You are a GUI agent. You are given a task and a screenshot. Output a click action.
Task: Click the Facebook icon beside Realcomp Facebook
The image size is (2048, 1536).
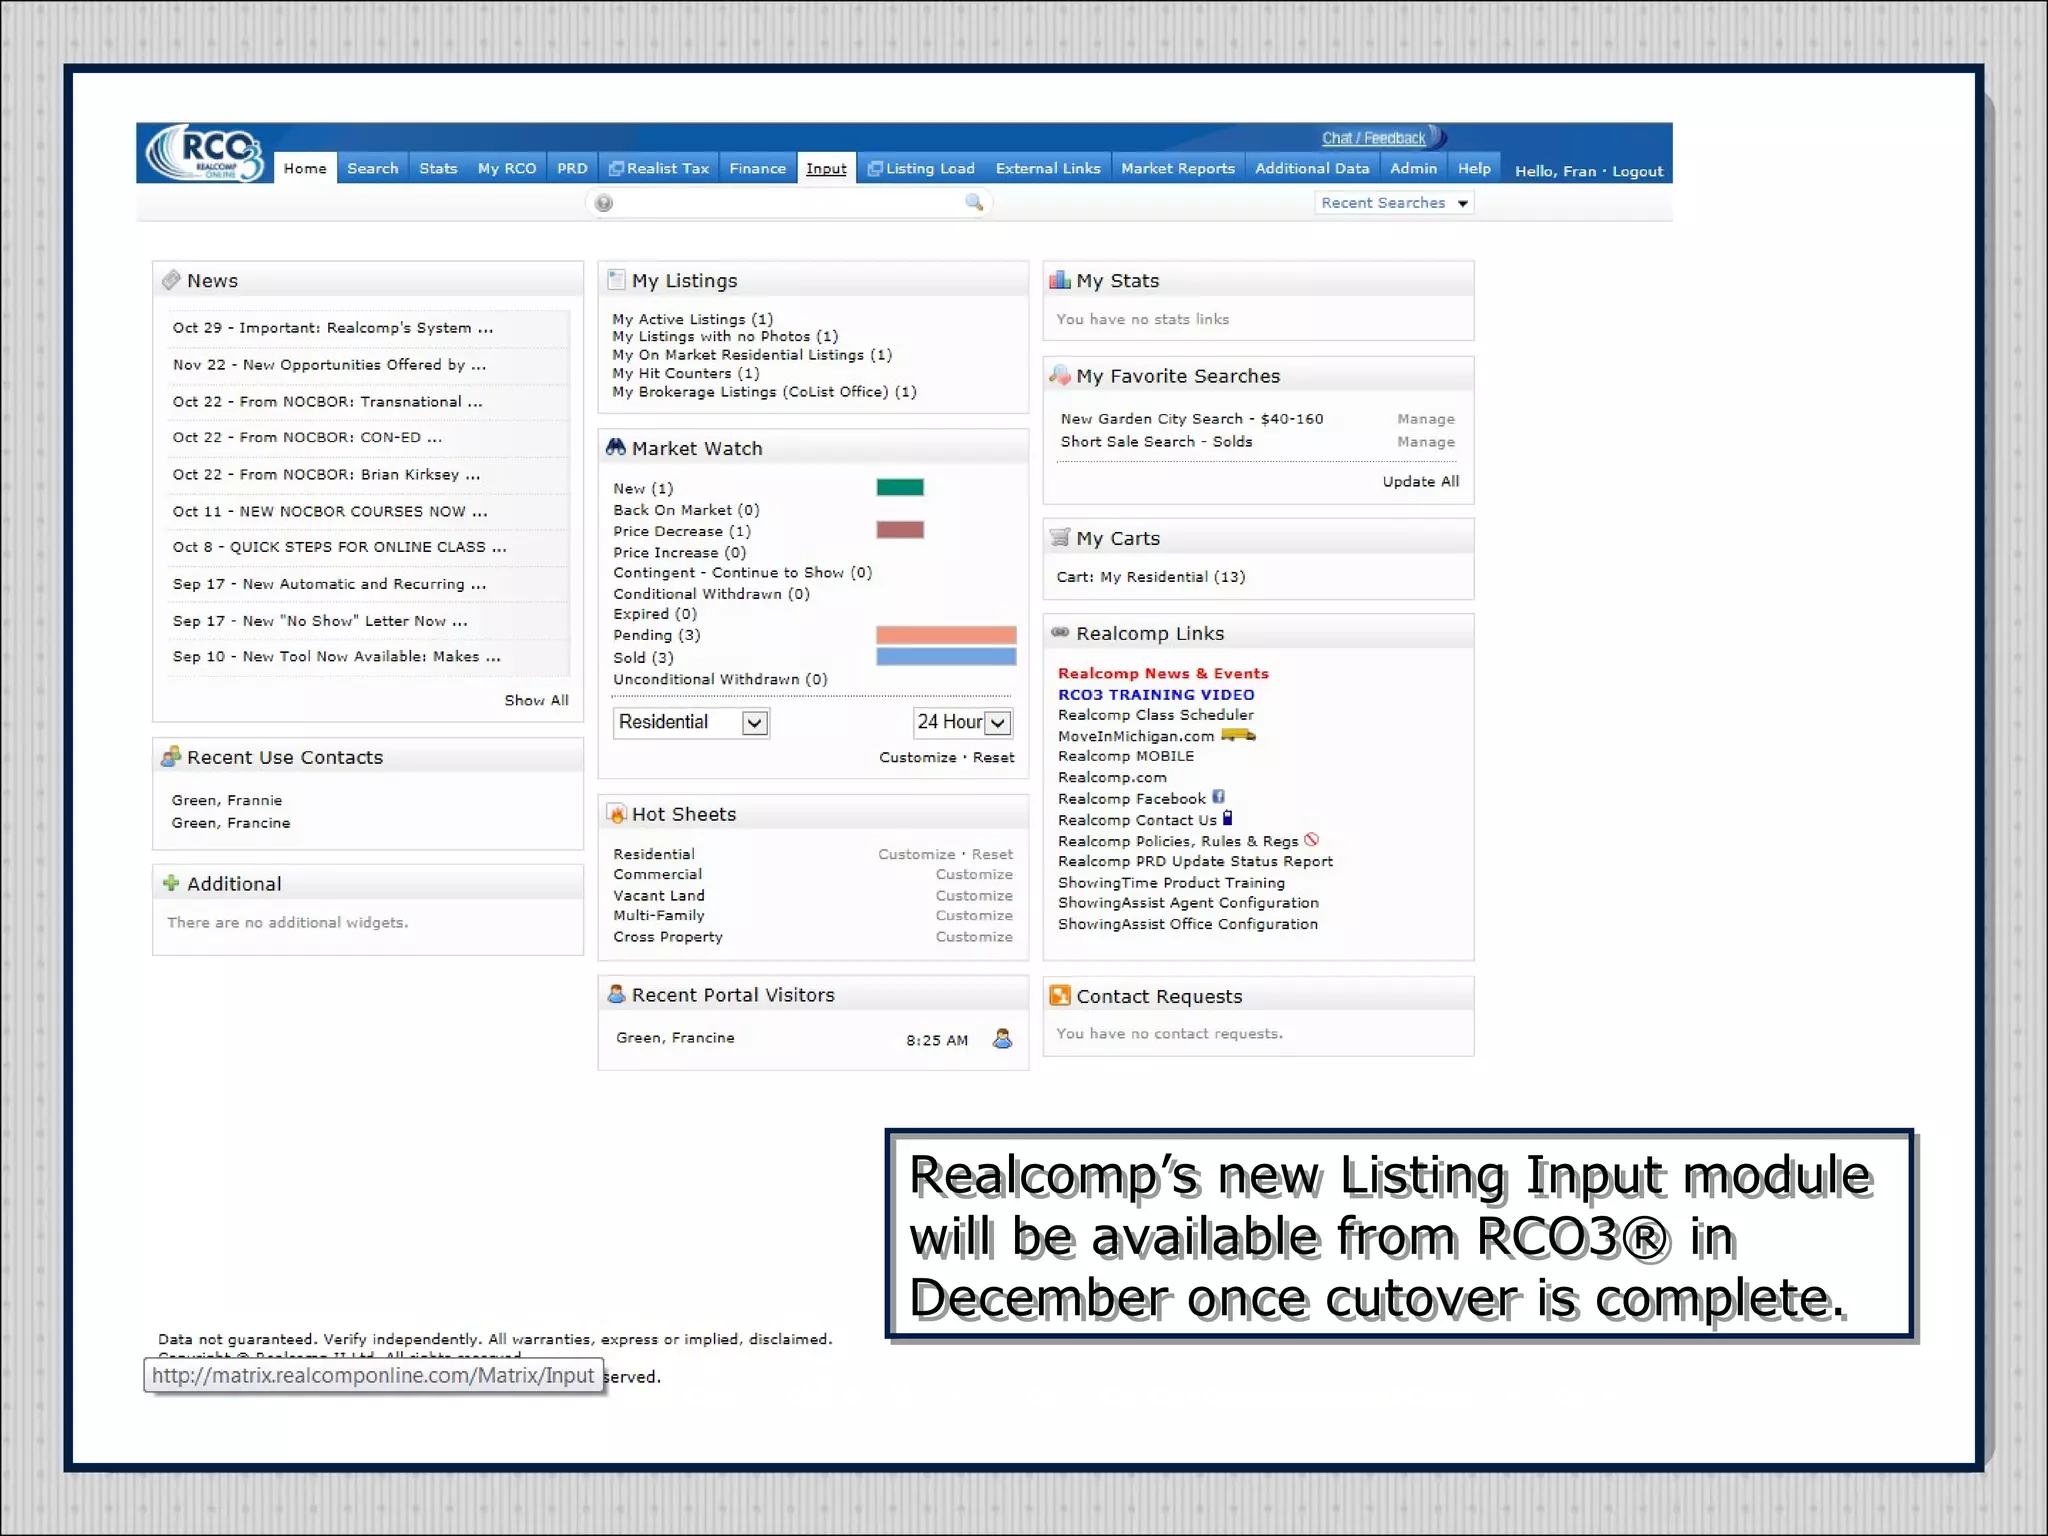tap(1218, 797)
